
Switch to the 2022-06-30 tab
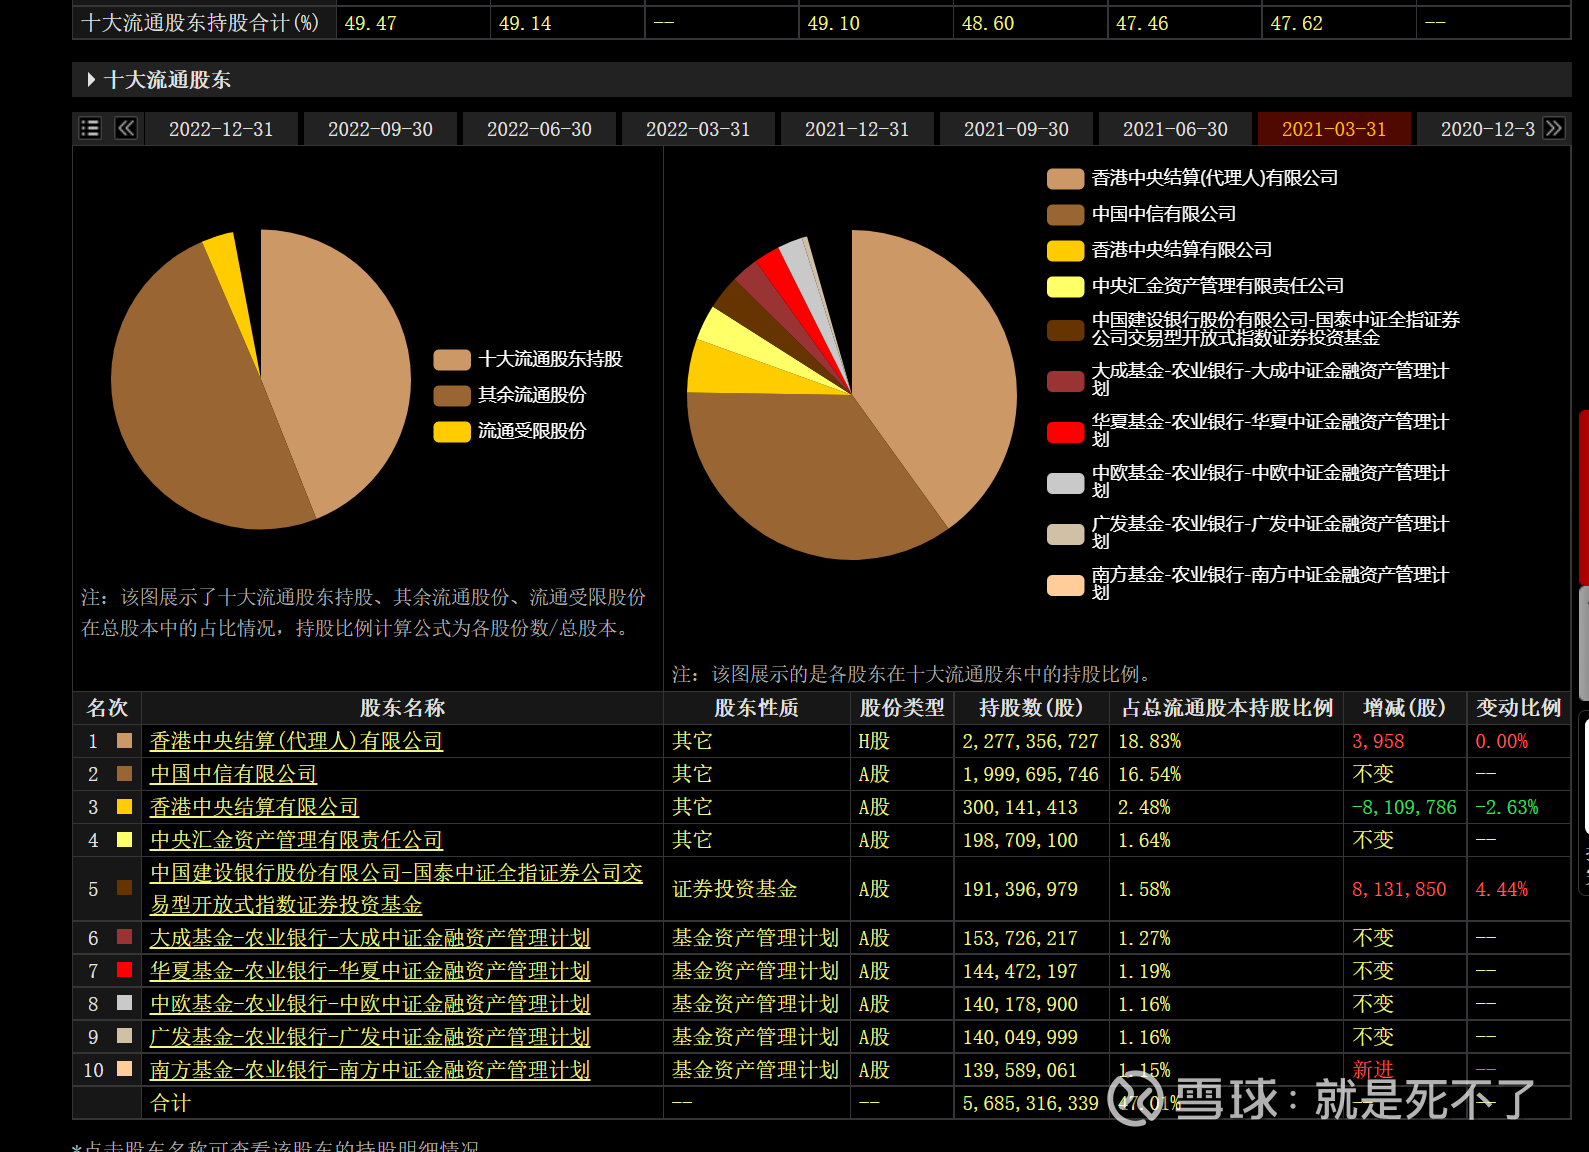(539, 129)
